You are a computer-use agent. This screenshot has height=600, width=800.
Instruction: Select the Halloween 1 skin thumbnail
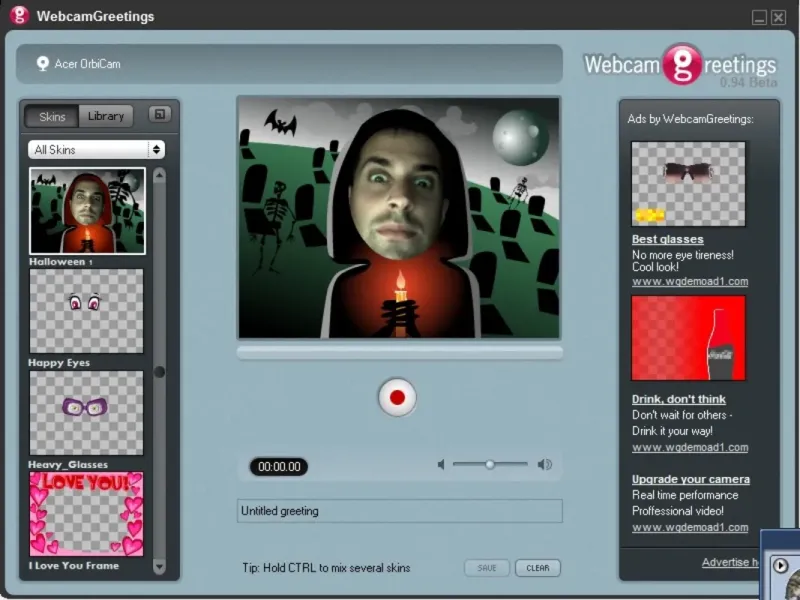coord(87,211)
